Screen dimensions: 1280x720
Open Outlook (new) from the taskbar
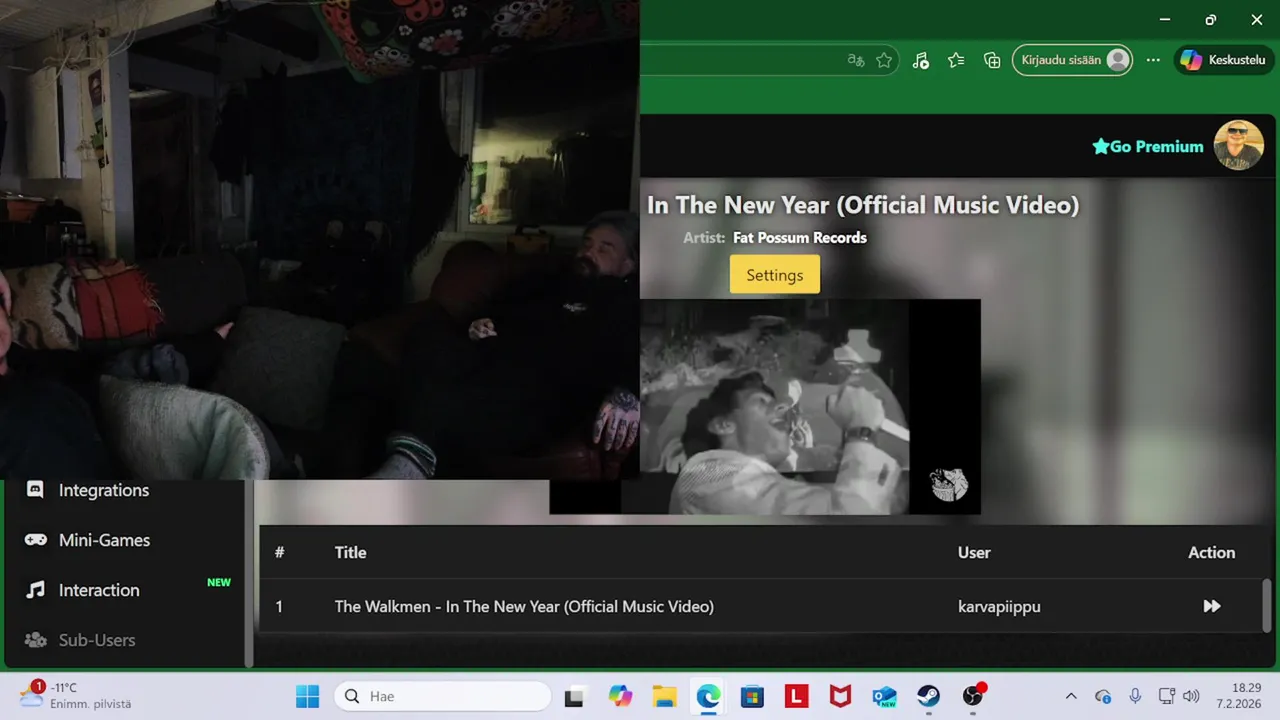coord(884,696)
